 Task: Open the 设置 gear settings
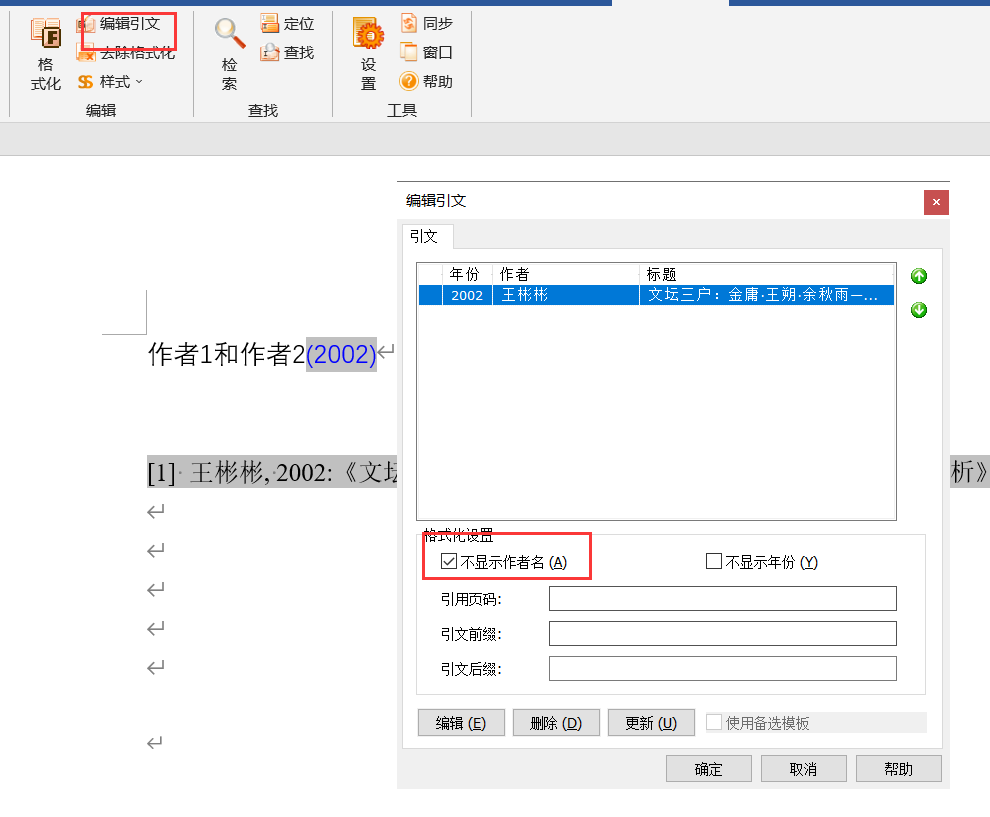(369, 36)
